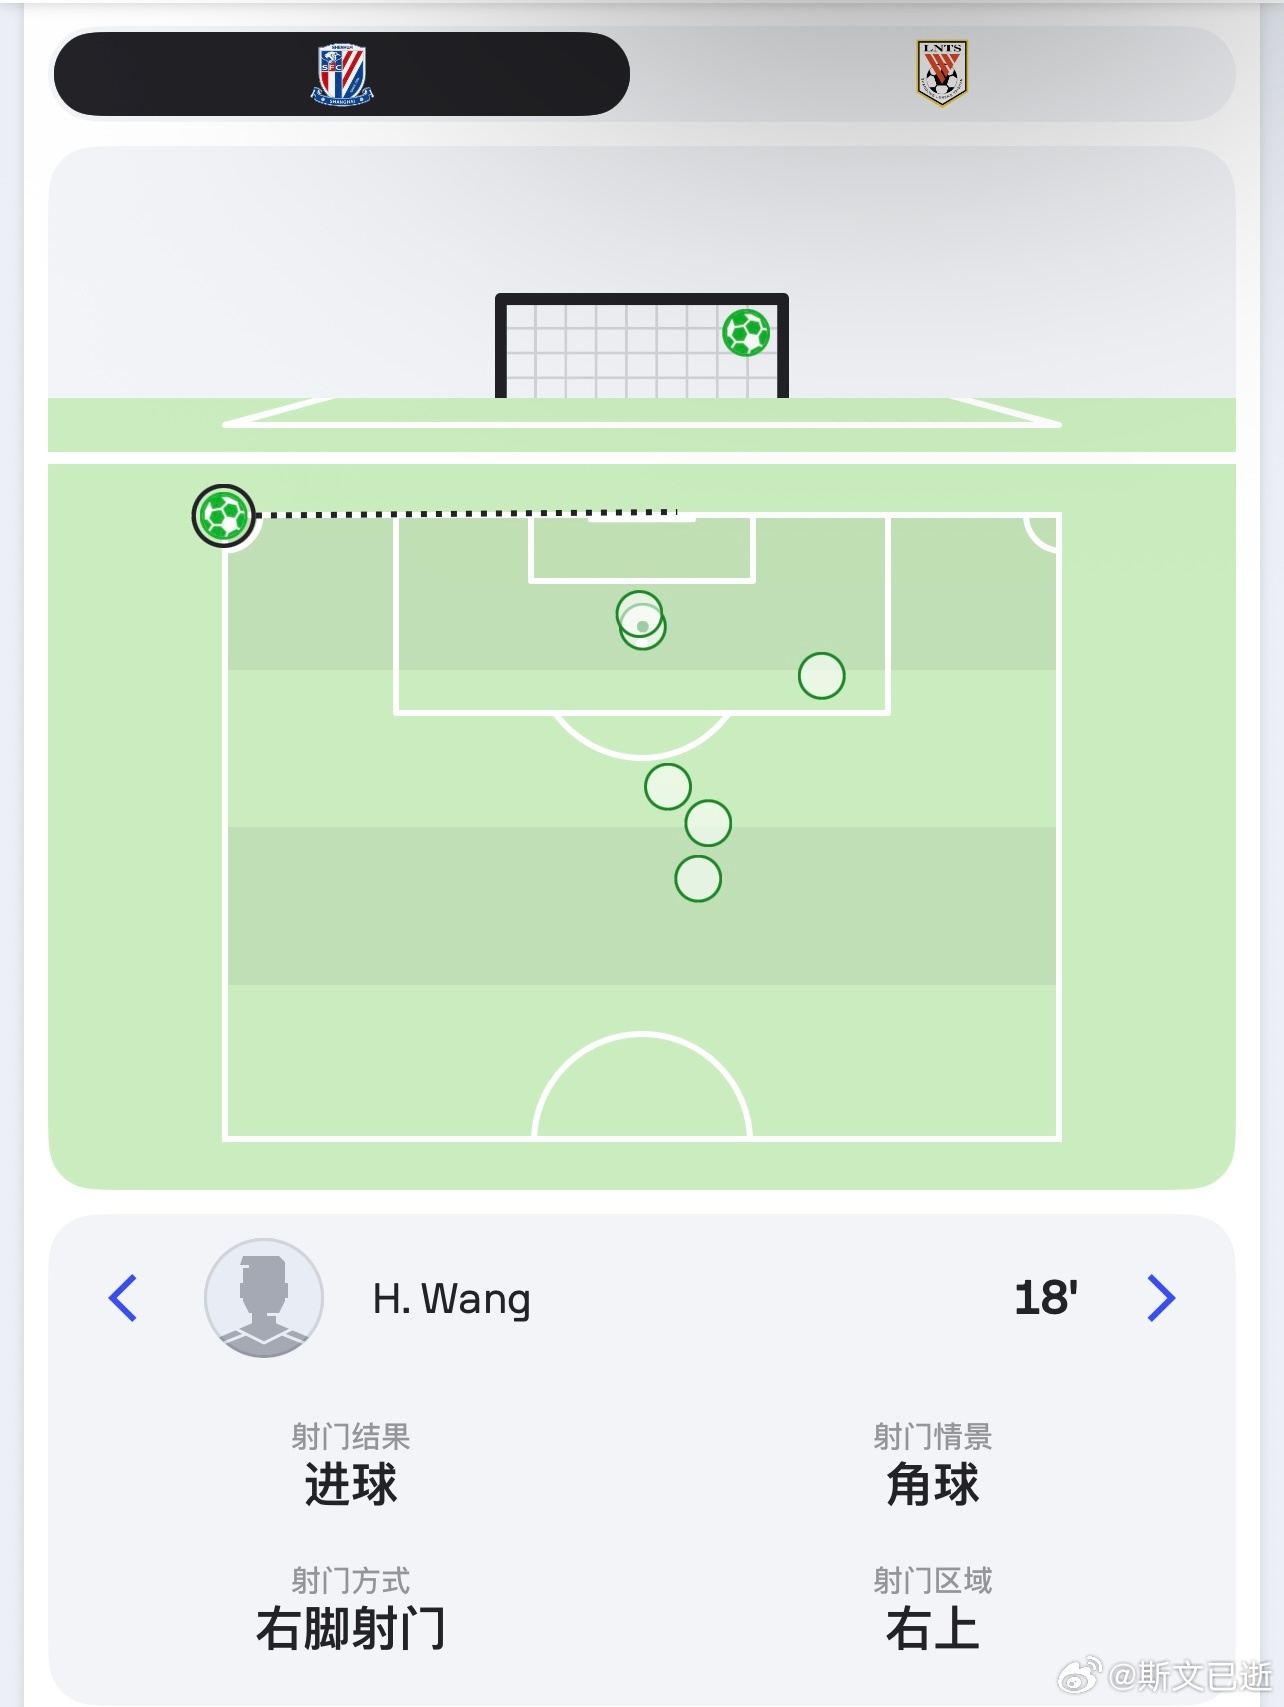Select the middle shot marker outside the box
This screenshot has width=1284, height=1707.
[x=708, y=823]
